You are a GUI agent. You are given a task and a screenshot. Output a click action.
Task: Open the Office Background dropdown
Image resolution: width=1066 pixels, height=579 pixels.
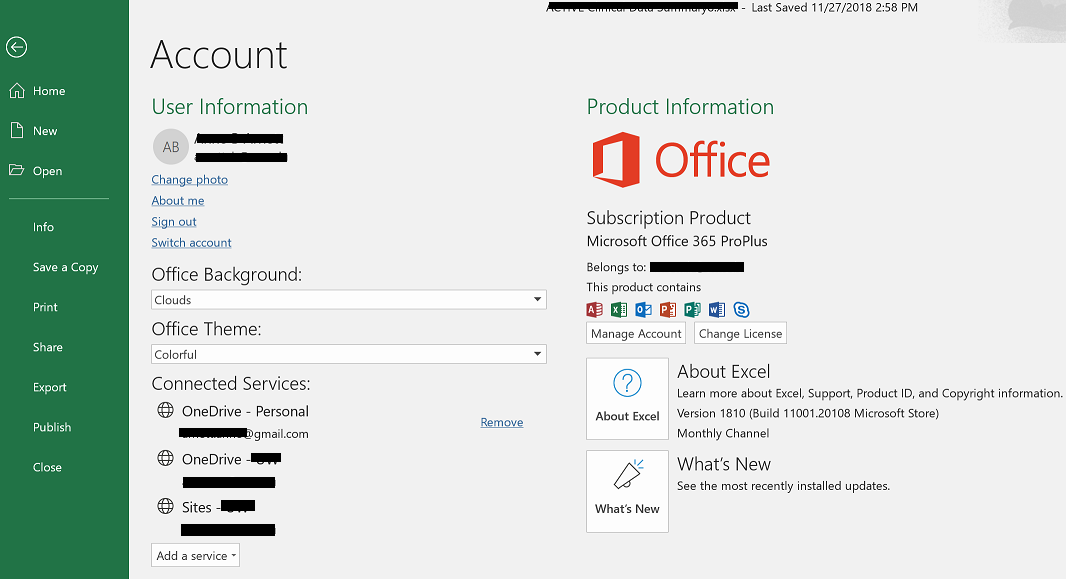click(x=349, y=300)
